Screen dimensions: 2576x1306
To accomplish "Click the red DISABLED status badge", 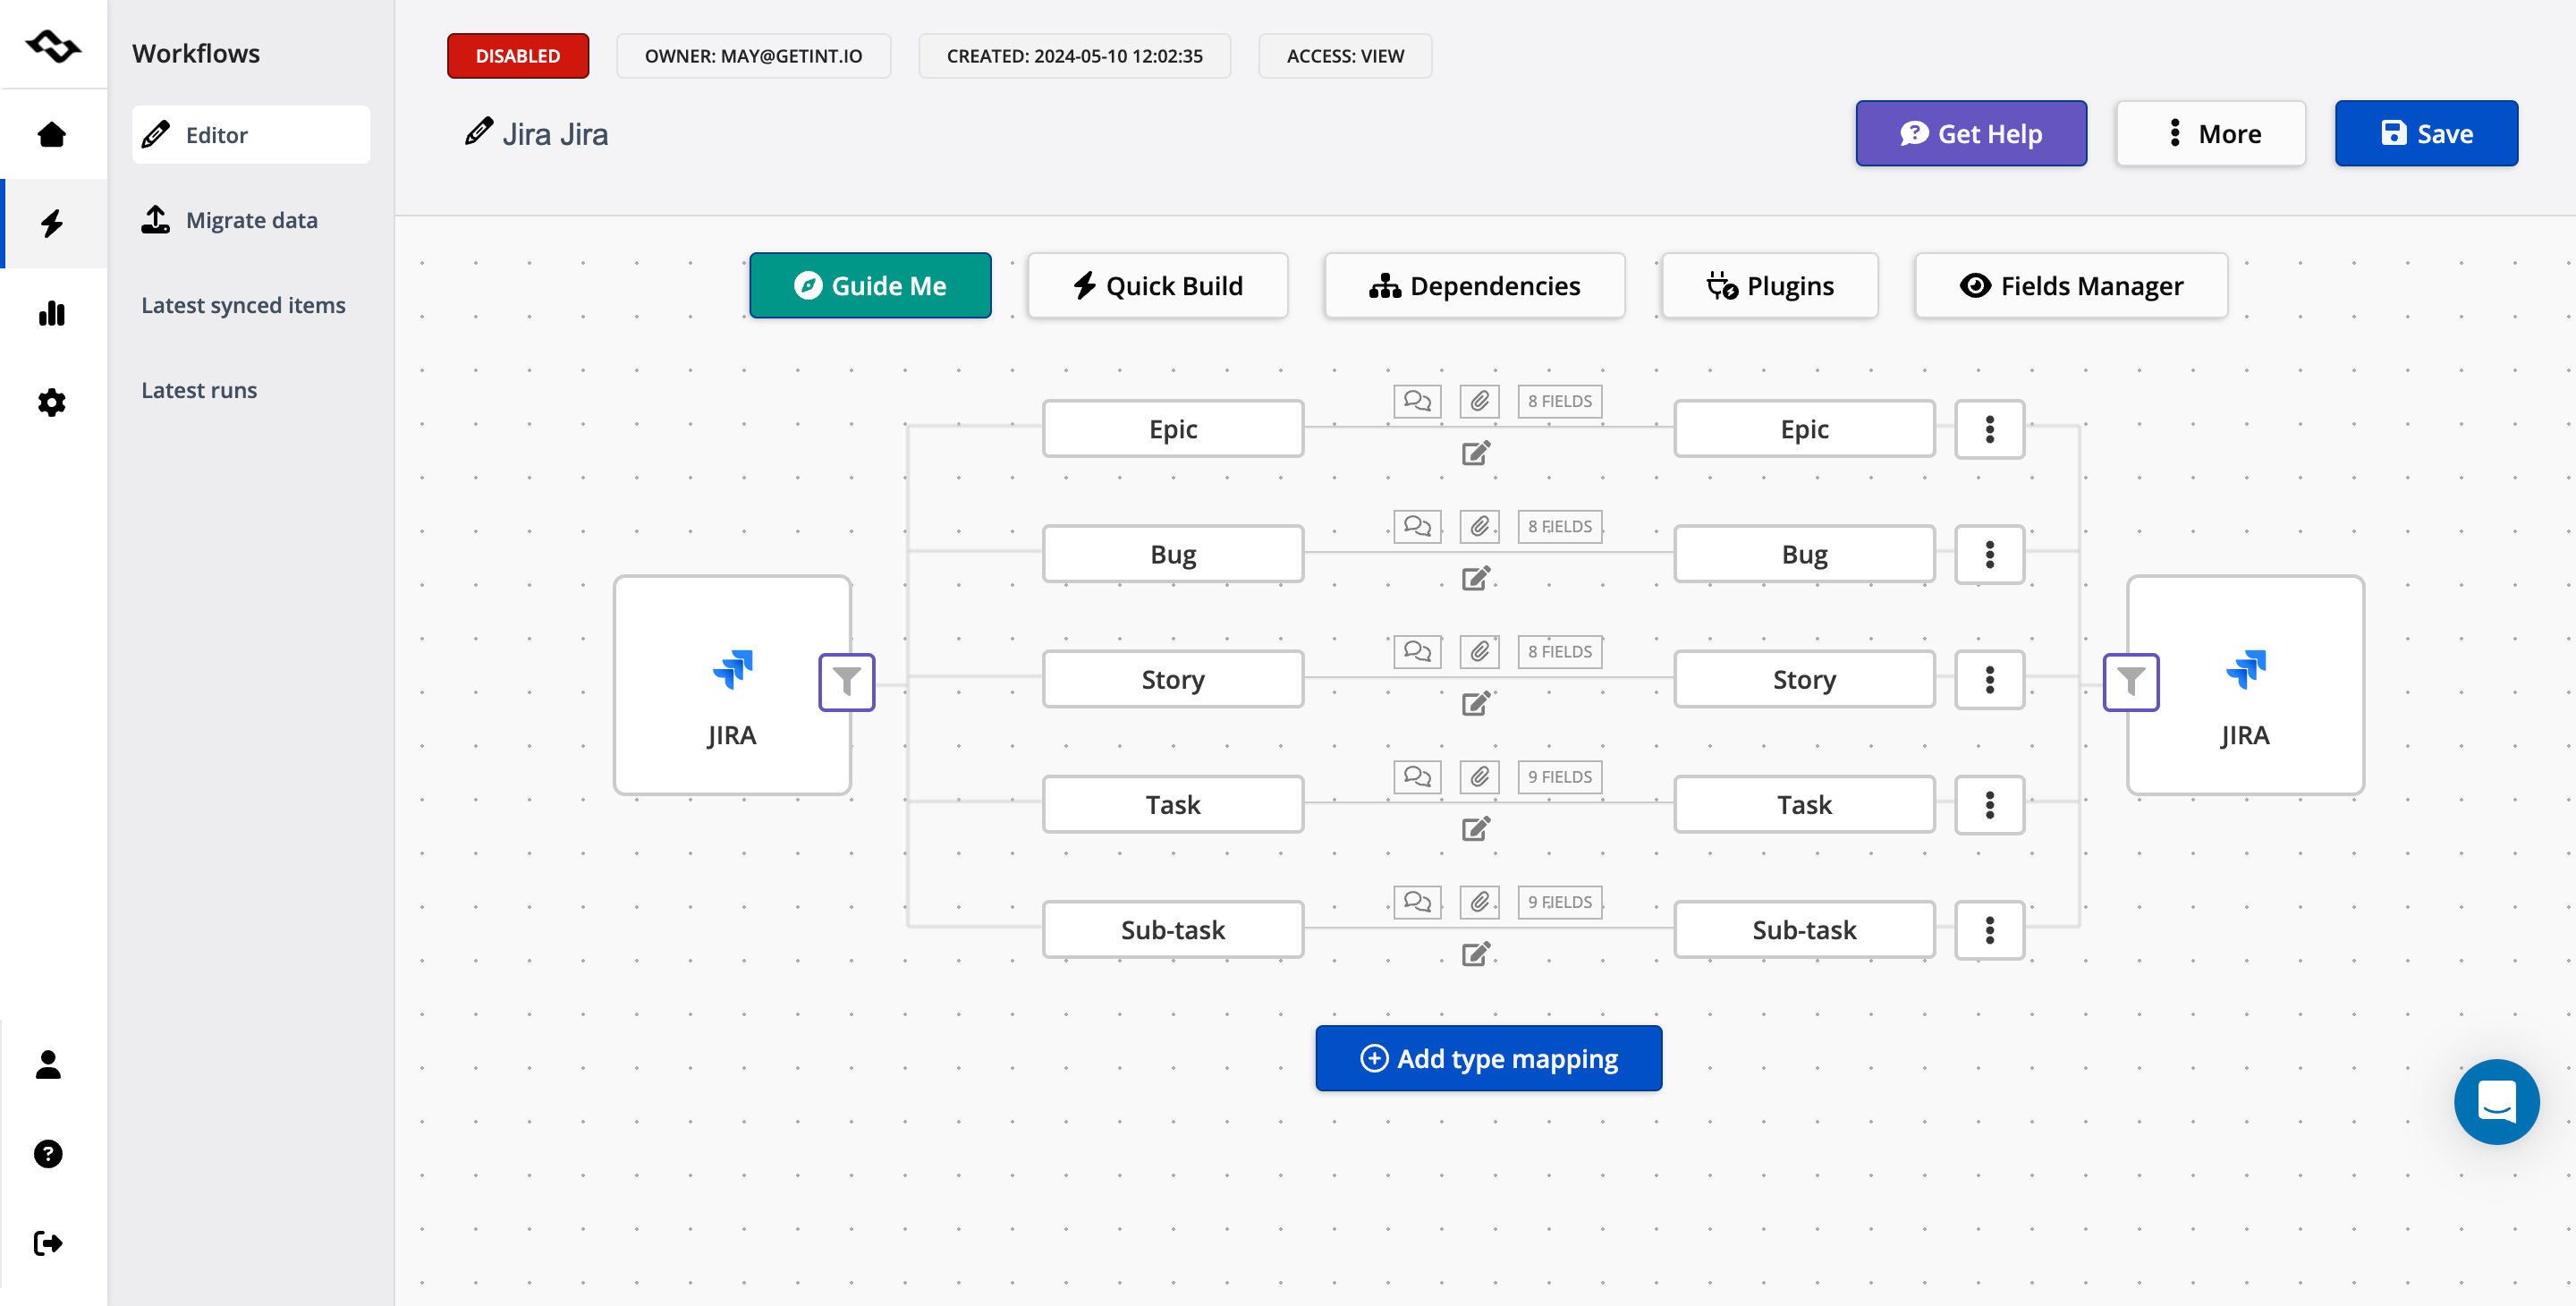I will pos(517,56).
